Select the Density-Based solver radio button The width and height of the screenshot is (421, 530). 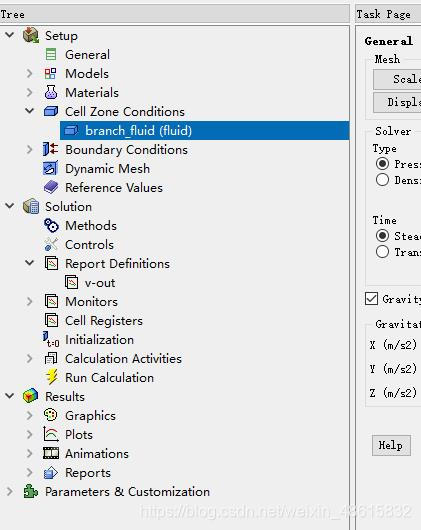click(x=382, y=180)
